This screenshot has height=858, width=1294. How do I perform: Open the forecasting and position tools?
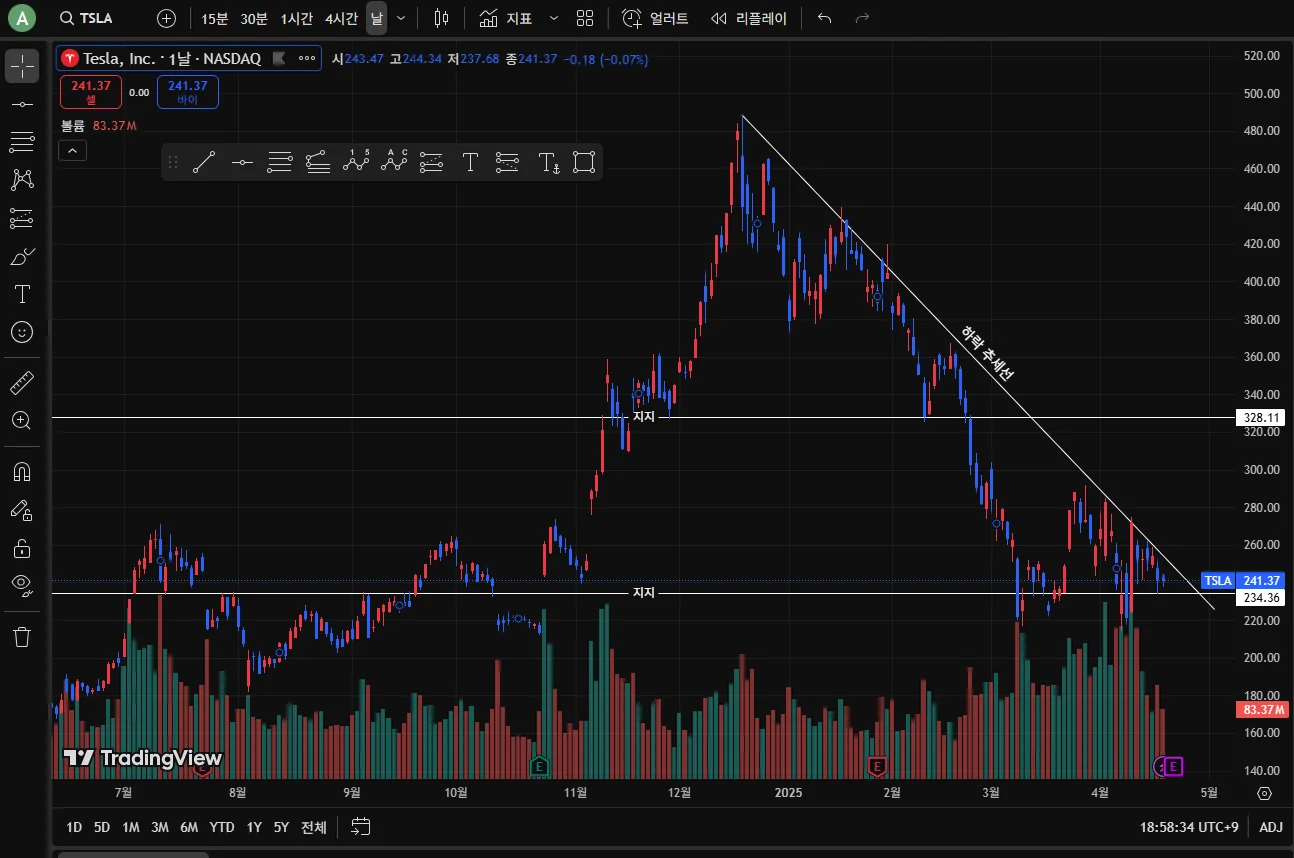pos(22,218)
